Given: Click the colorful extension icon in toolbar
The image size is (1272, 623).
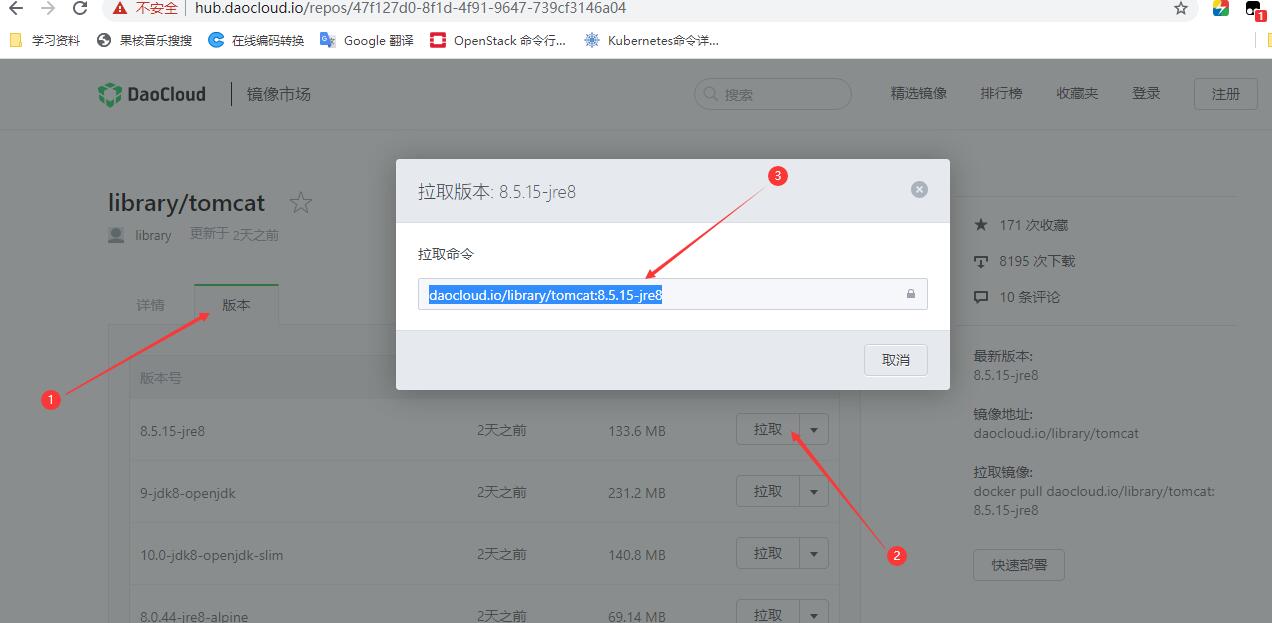Looking at the screenshot, I should 1221,9.
